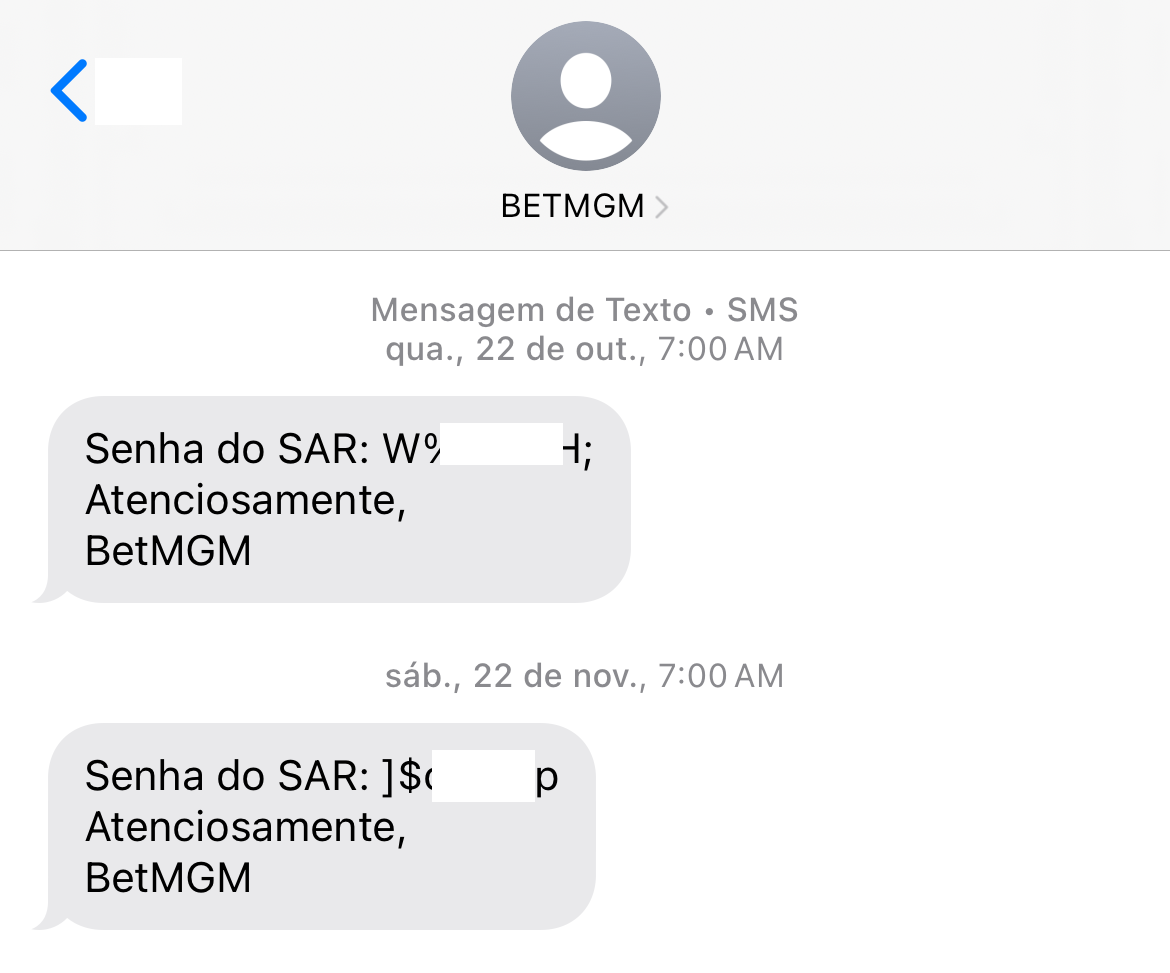This screenshot has height=973, width=1170.
Task: Select the hidden password in October message
Action: (501, 445)
